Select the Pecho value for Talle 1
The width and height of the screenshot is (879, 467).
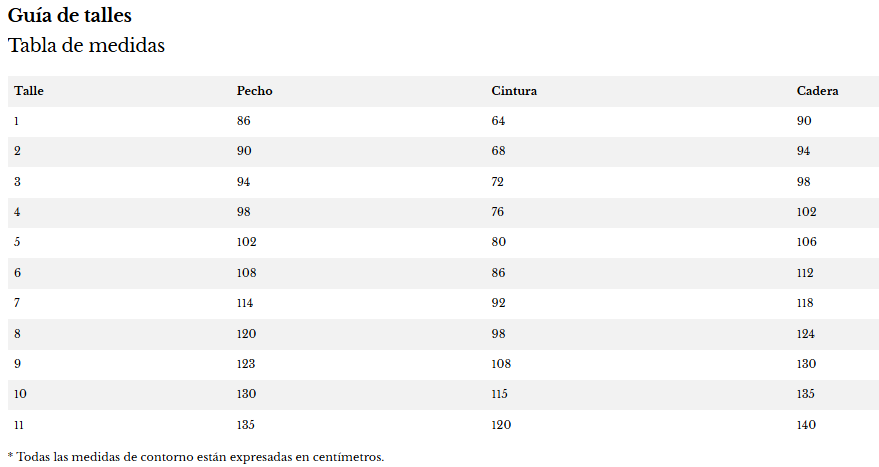point(244,121)
